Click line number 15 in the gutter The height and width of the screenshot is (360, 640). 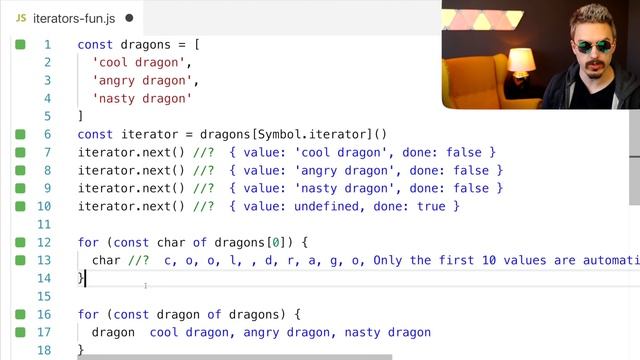pyautogui.click(x=44, y=296)
